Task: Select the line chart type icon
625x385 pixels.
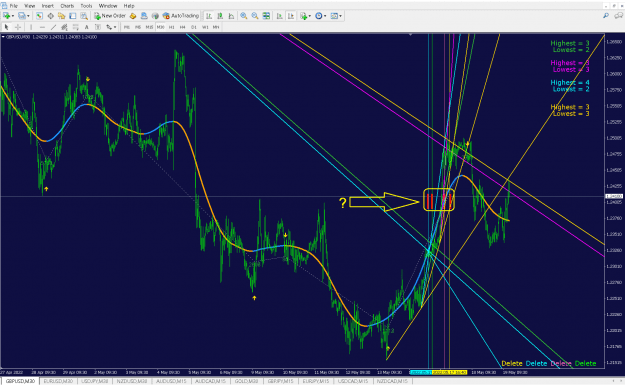Action: 231,16
